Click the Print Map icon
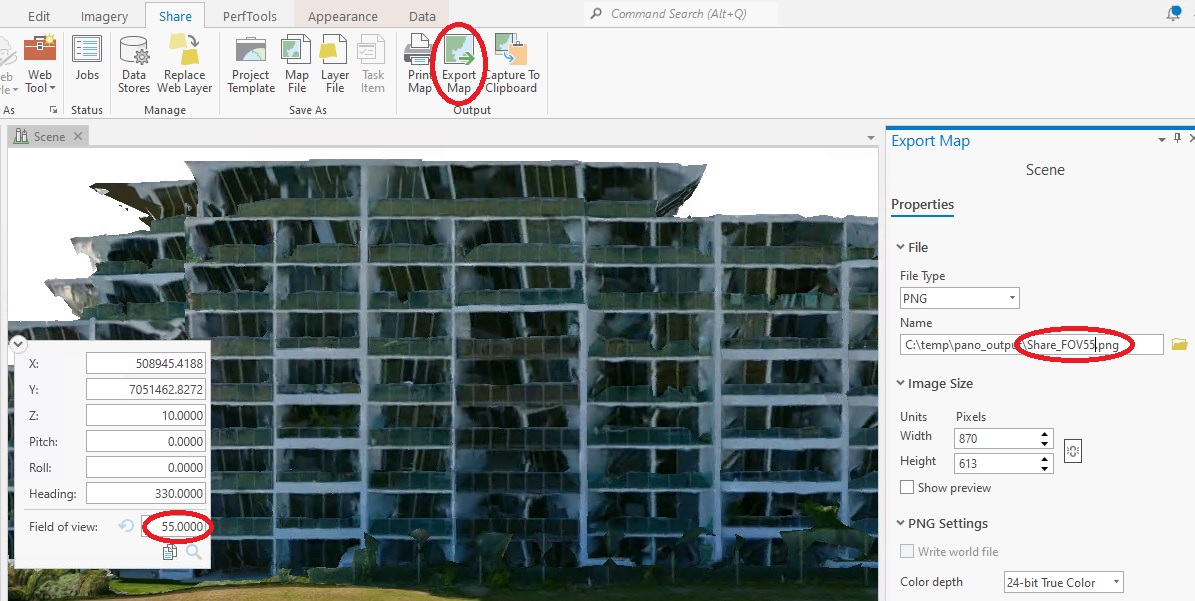Viewport: 1195px width, 601px height. click(x=418, y=50)
